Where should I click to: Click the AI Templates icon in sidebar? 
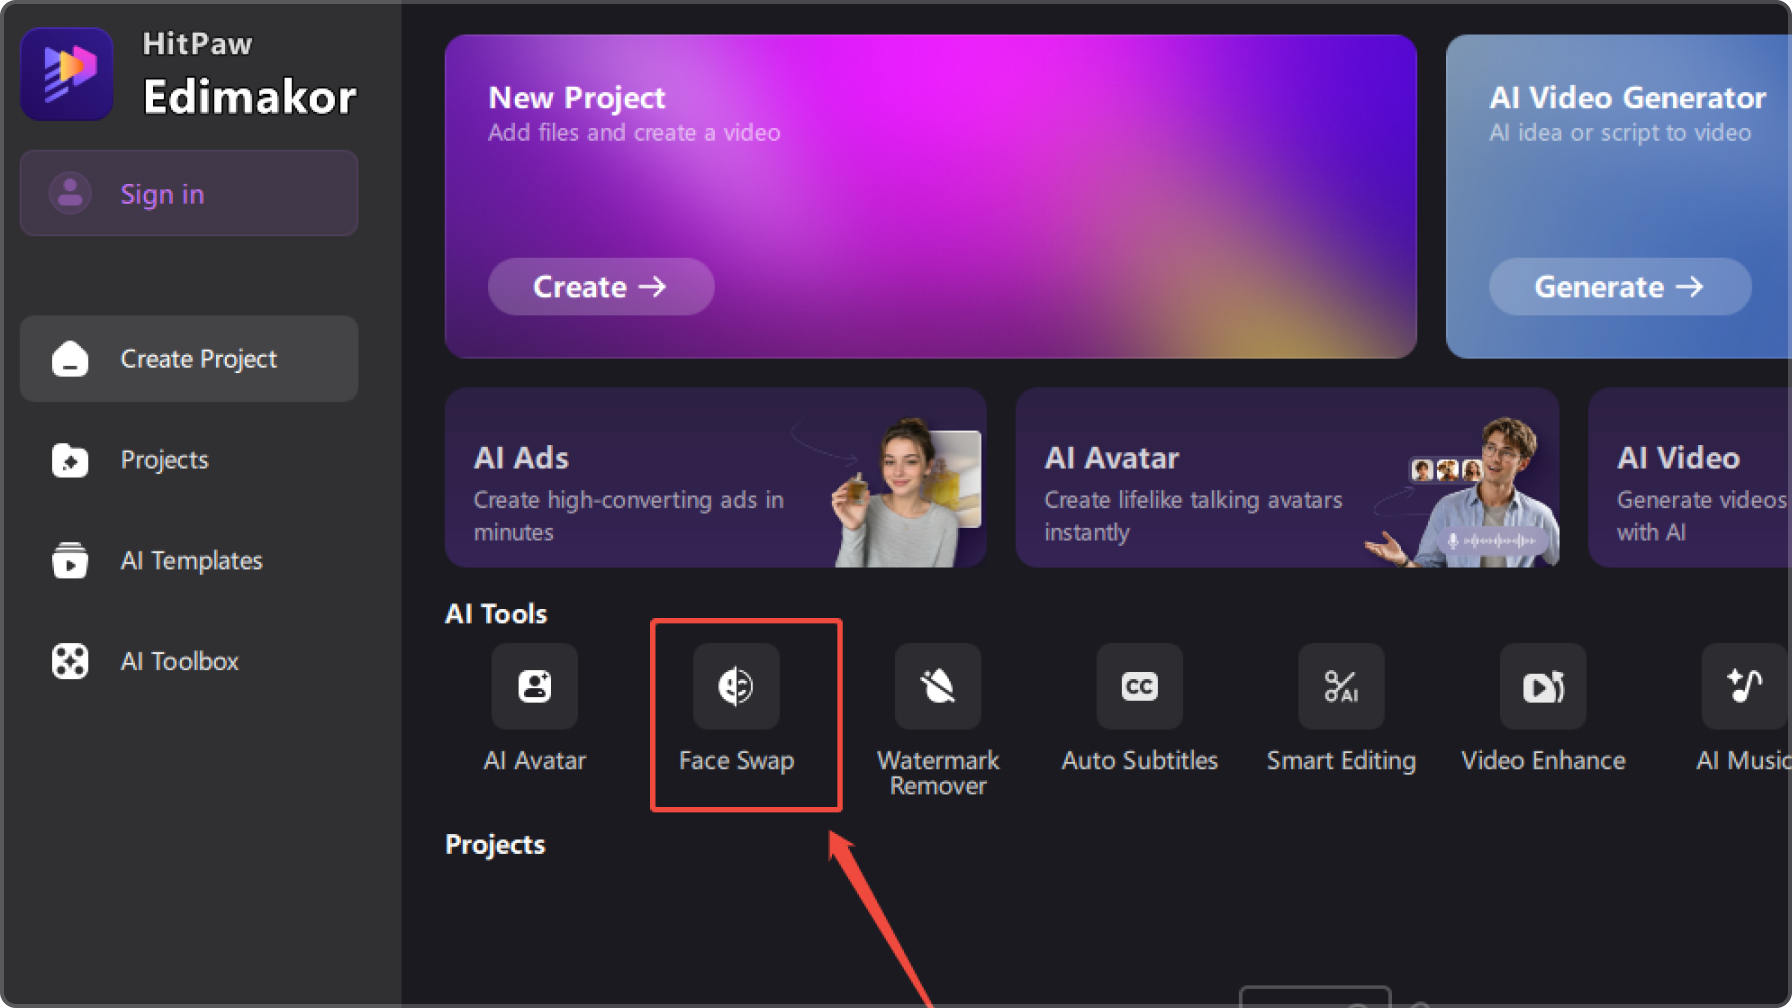pos(70,560)
